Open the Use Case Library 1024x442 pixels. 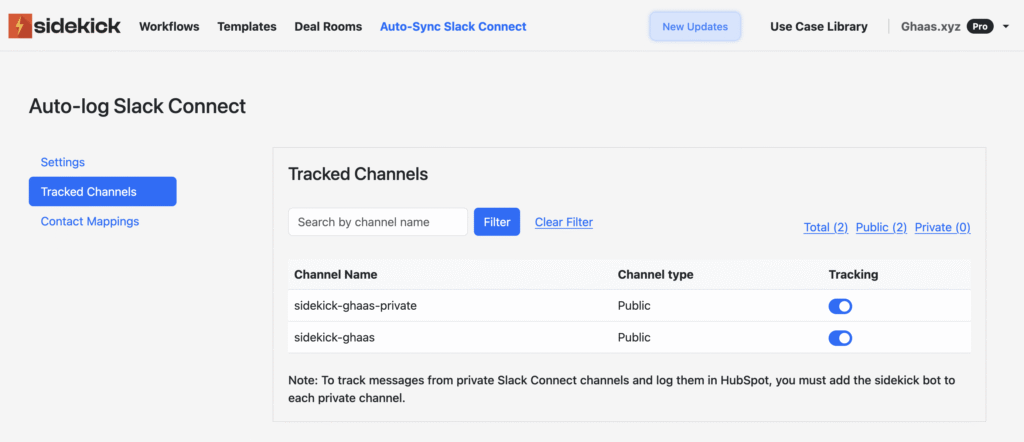click(818, 27)
